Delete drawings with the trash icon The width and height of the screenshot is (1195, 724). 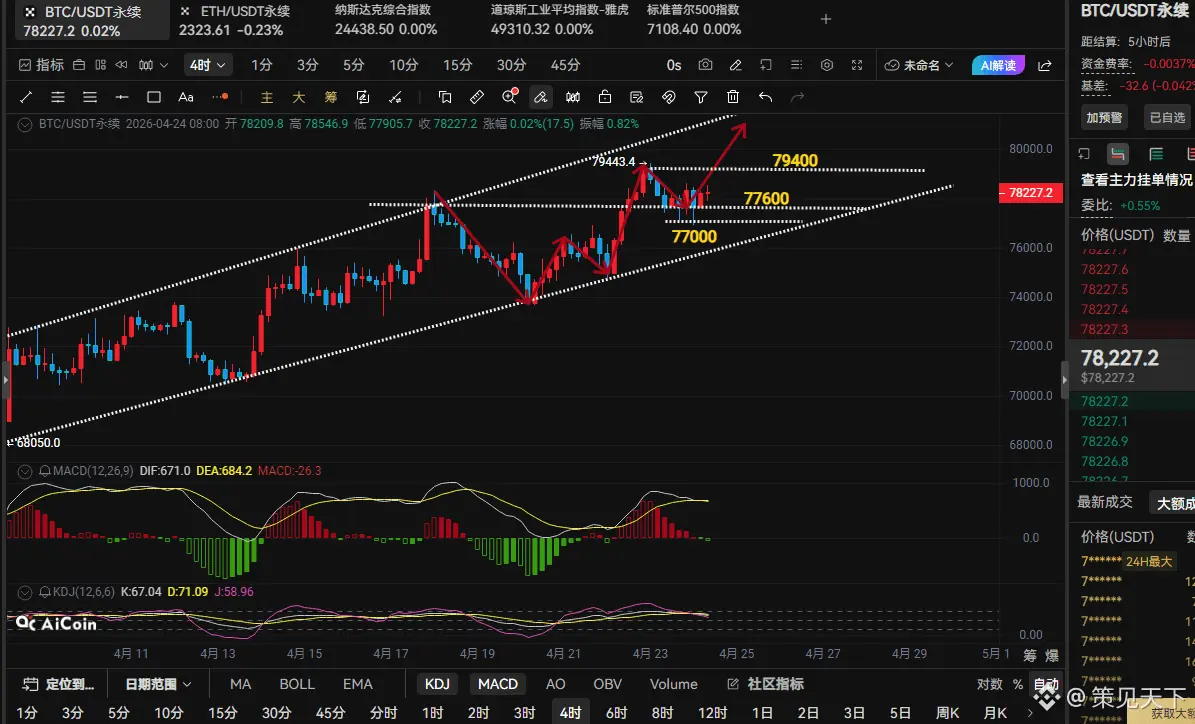(732, 97)
